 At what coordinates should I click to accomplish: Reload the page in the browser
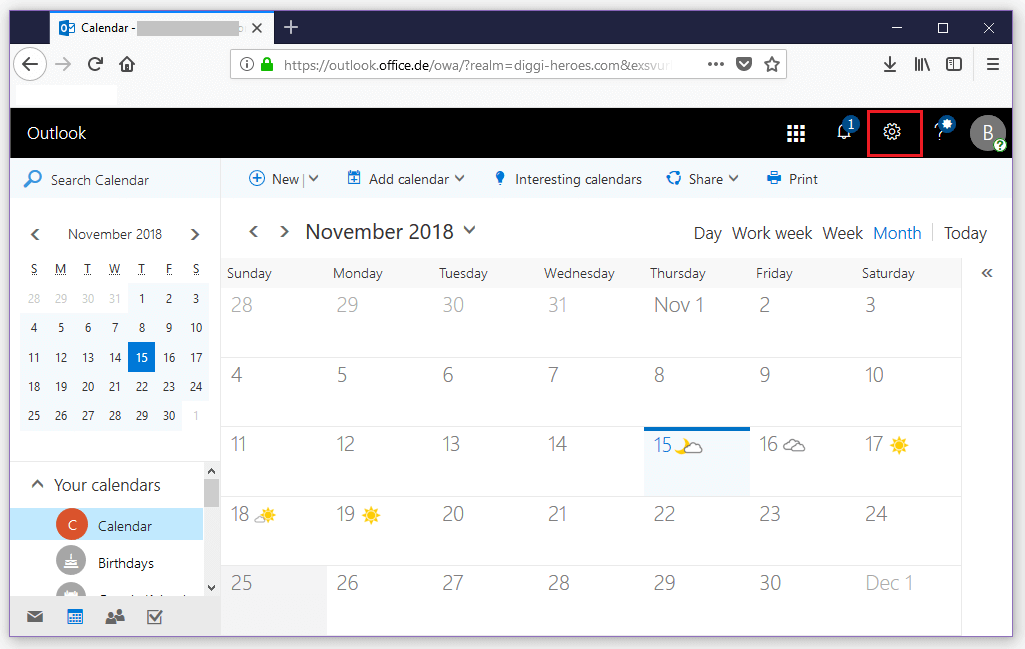point(95,64)
